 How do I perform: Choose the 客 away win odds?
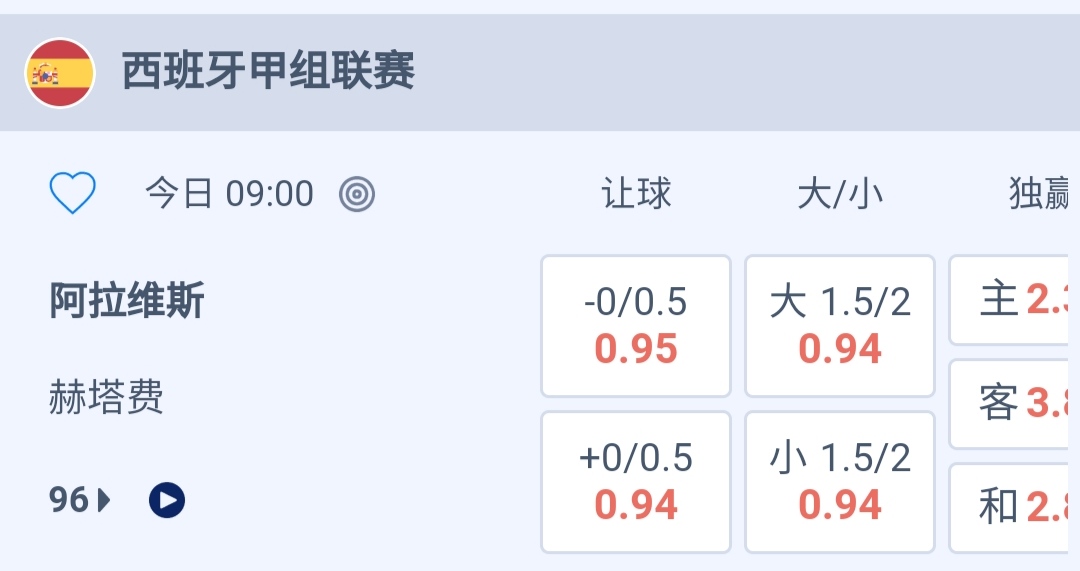[x=1013, y=404]
